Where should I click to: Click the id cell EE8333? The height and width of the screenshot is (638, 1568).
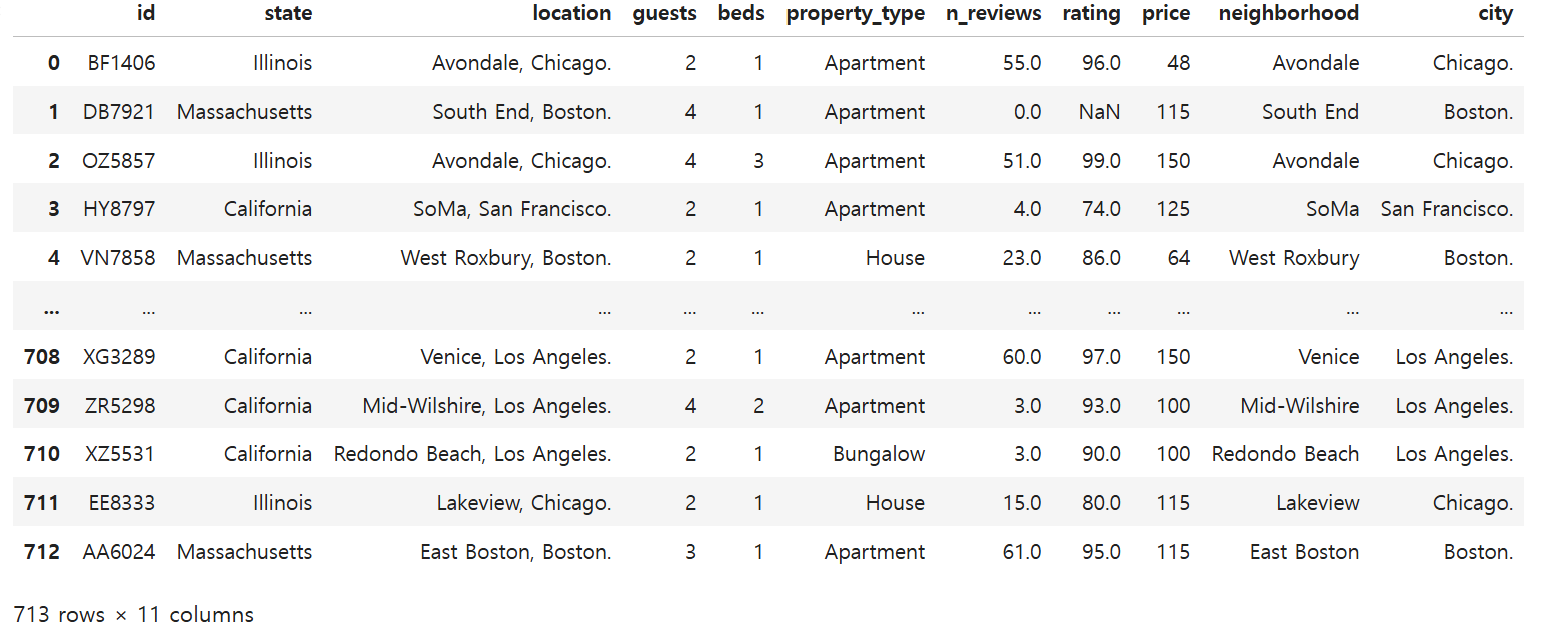pyautogui.click(x=119, y=503)
